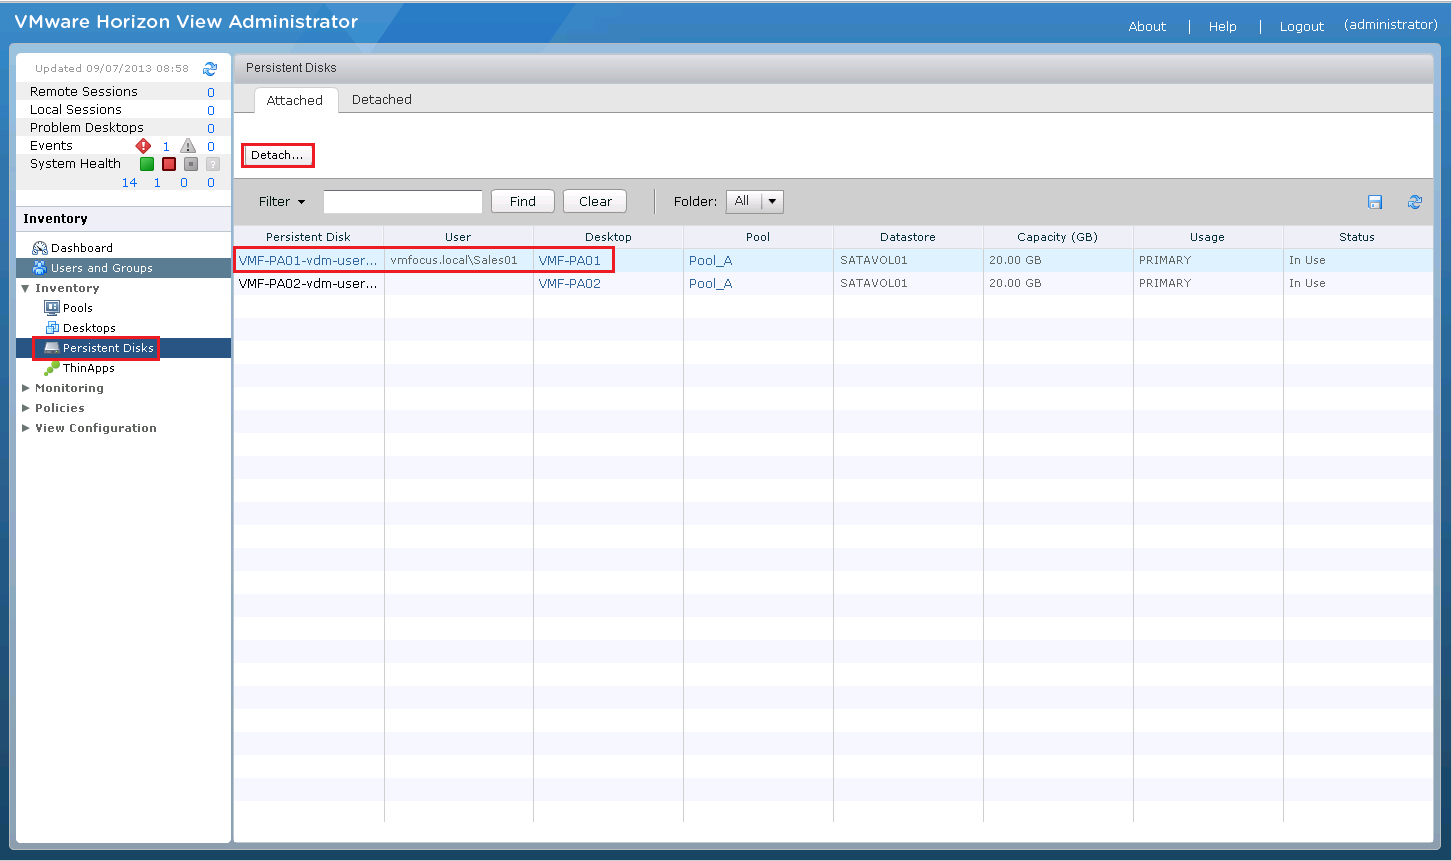This screenshot has width=1452, height=861.
Task: Open the Folder dropdown set to All
Action: click(755, 201)
